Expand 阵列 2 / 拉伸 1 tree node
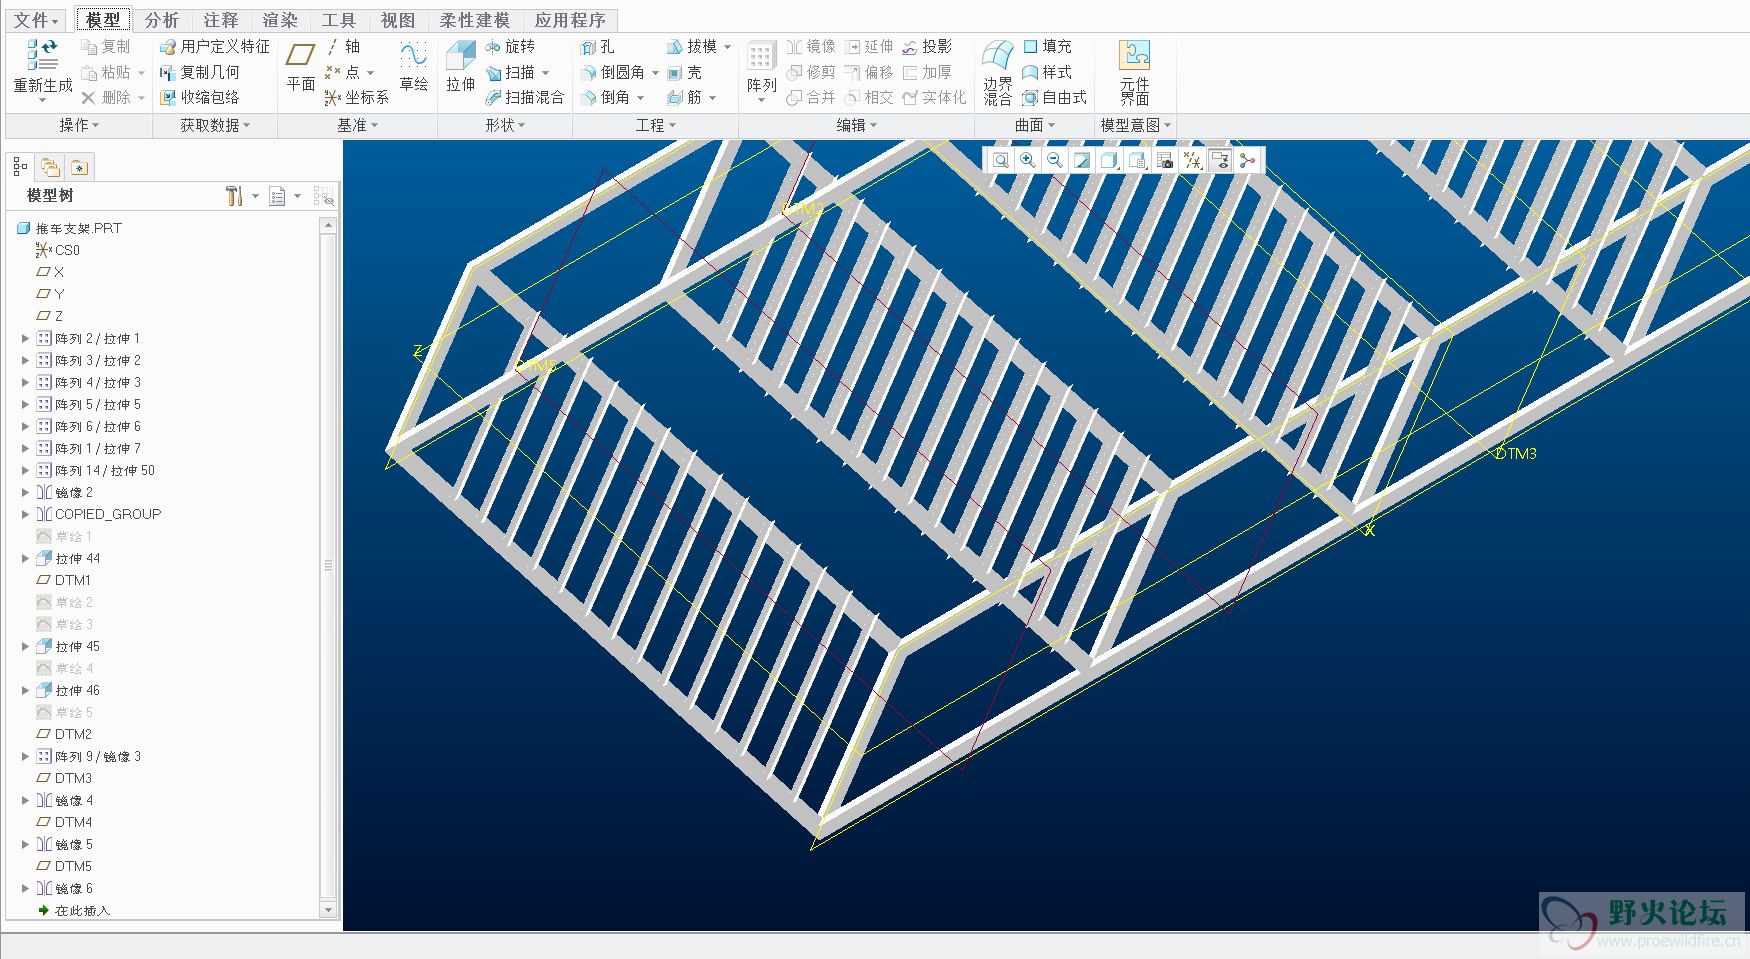This screenshot has width=1750, height=959. pyautogui.click(x=25, y=338)
